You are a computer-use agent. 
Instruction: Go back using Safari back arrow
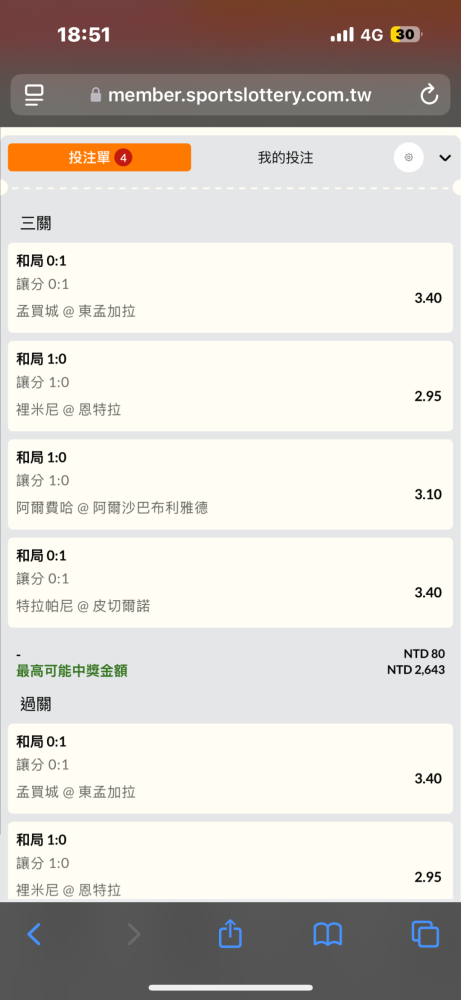tap(34, 934)
